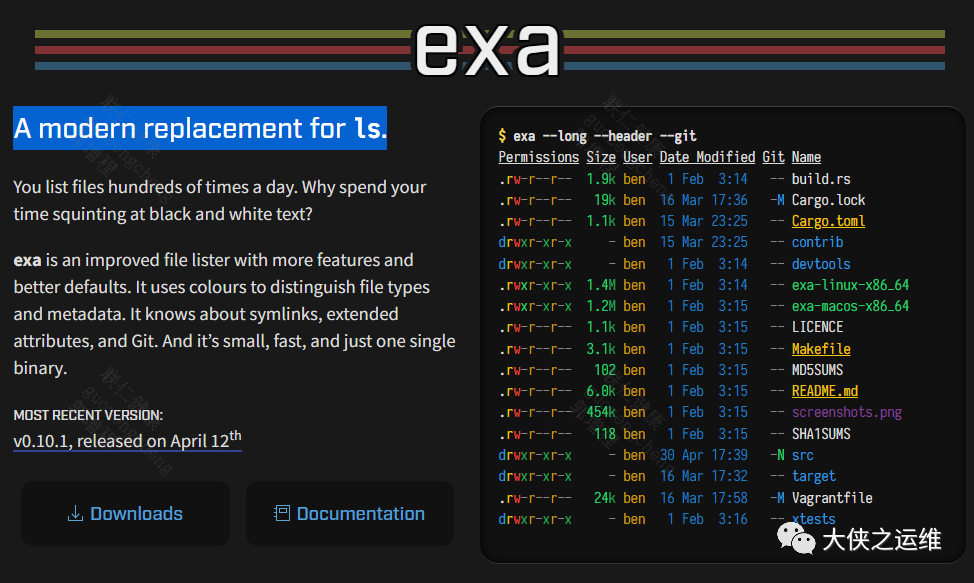Screen dimensions: 974x583
Task: Click the file name Cargo.toml
Action: [828, 221]
